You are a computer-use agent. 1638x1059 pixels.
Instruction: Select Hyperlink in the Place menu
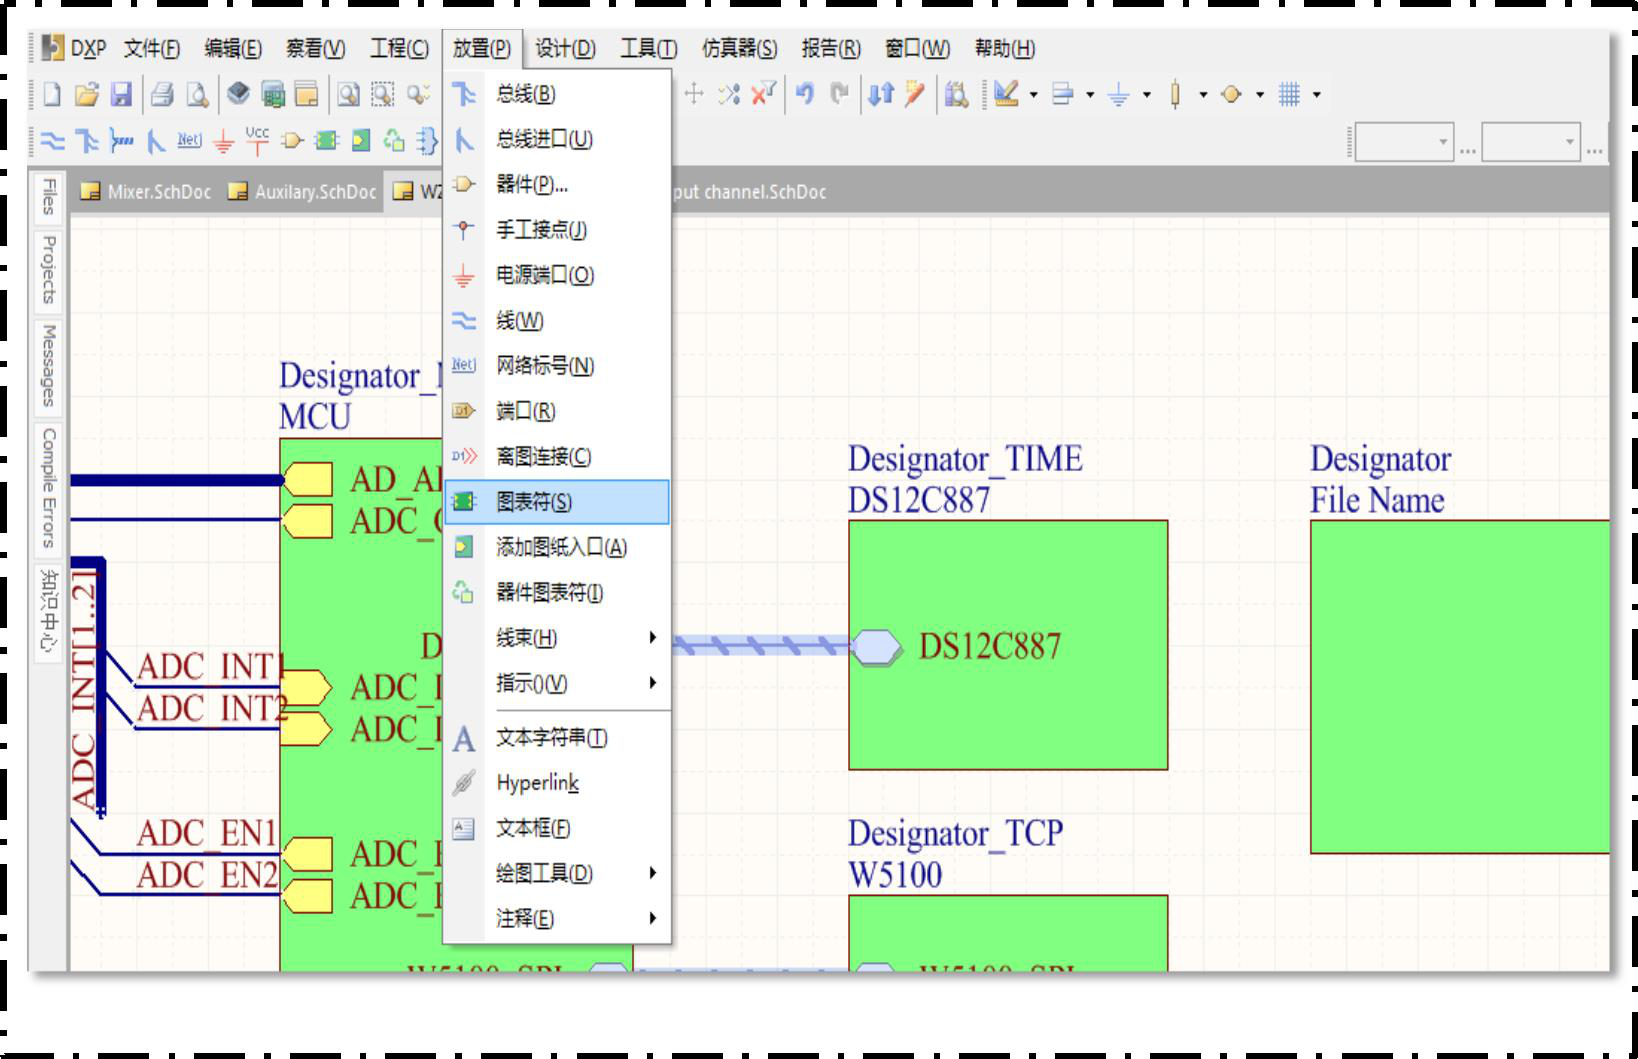click(x=537, y=783)
